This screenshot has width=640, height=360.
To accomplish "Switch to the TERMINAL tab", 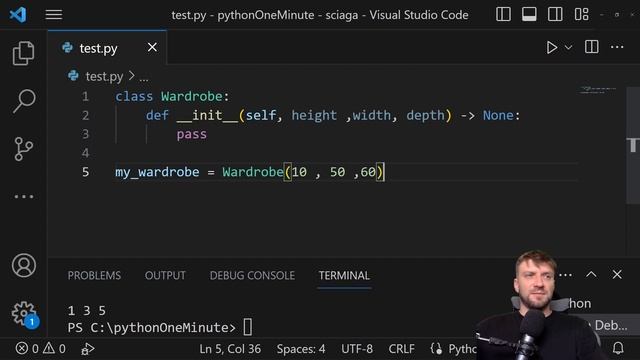I will [344, 276].
